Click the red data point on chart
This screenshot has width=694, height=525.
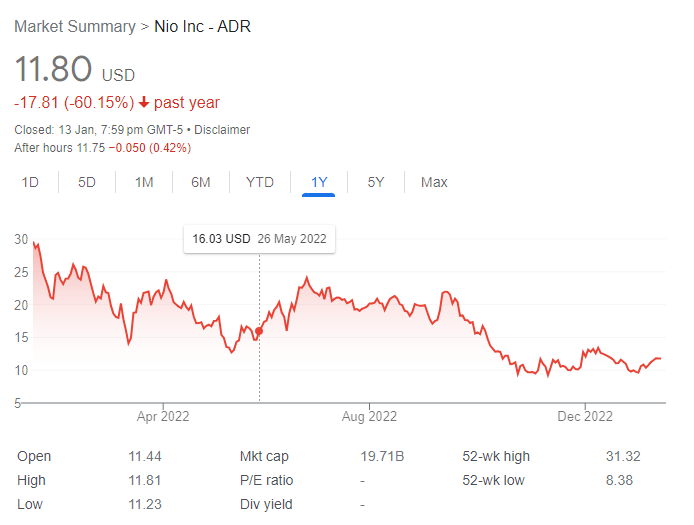click(x=260, y=331)
